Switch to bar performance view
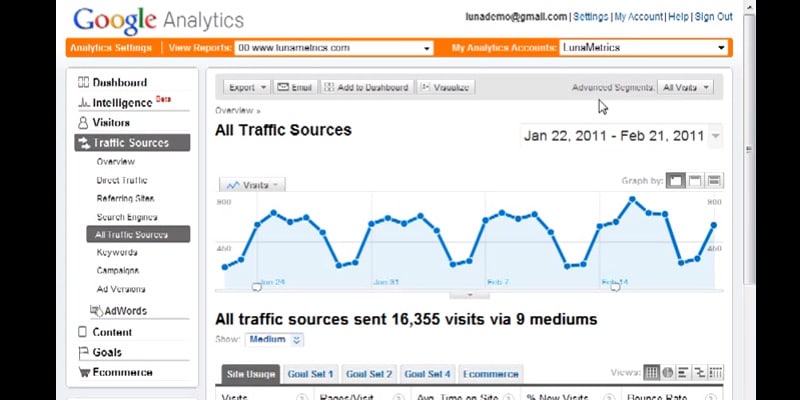800x400 pixels. pyautogui.click(x=683, y=372)
